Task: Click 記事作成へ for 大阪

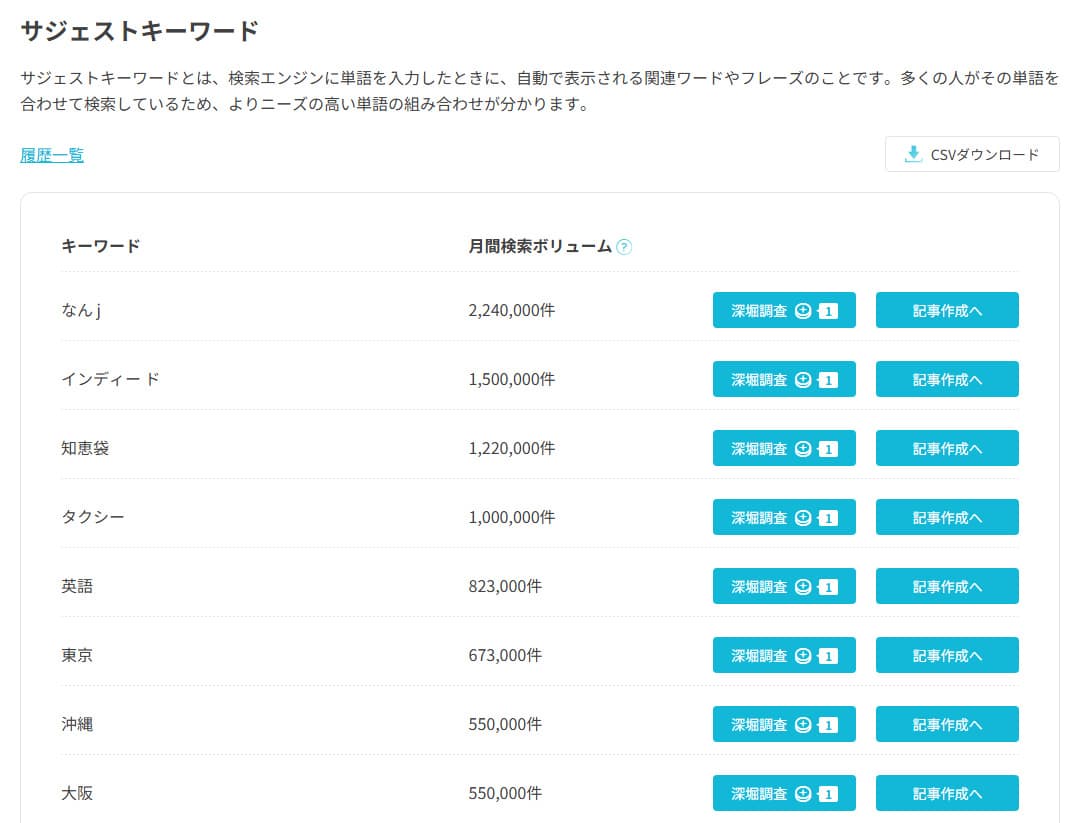Action: coord(946,793)
